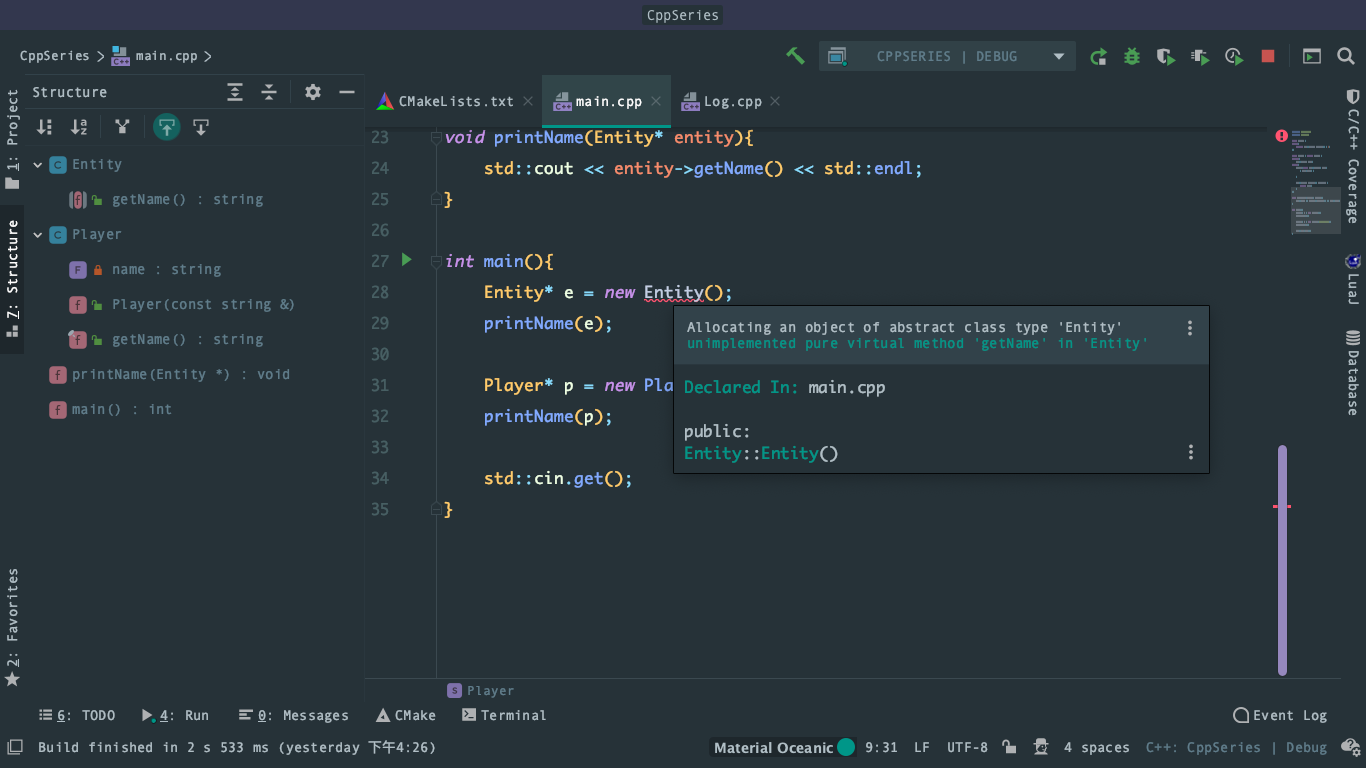
Task: Open C/C++ Coverage side panel
Action: (1352, 156)
